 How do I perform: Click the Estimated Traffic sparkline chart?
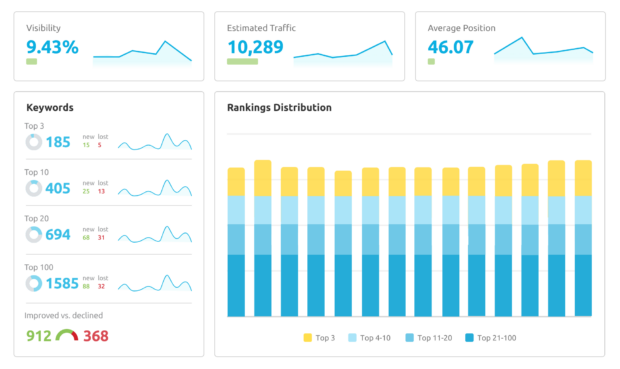343,52
